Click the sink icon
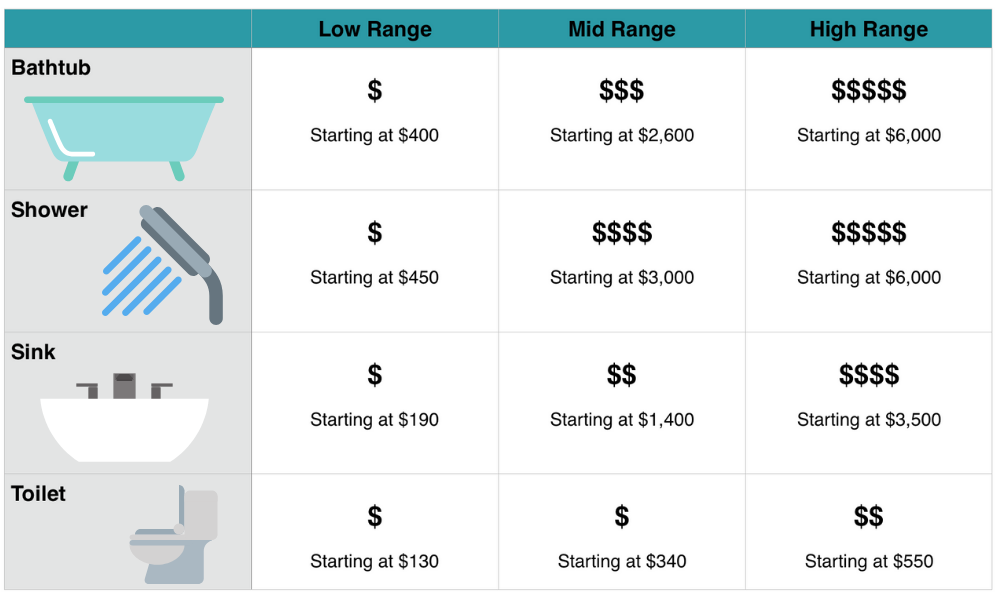This screenshot has height=600, width=1000. [x=124, y=418]
